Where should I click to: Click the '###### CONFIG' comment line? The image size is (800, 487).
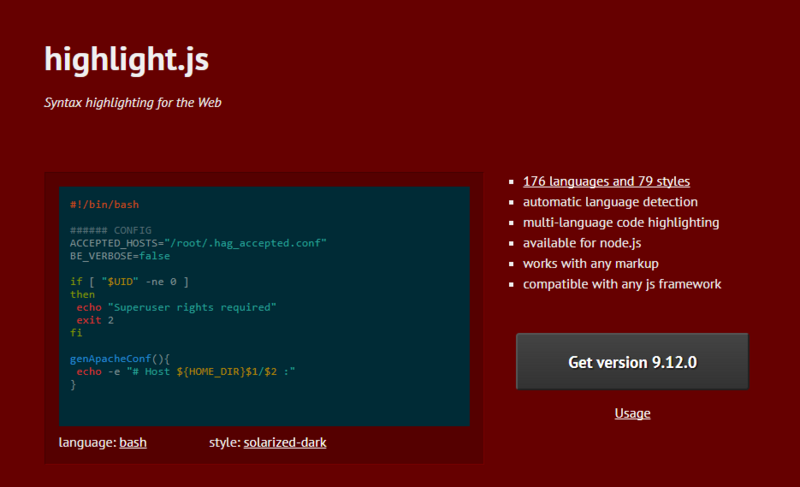pos(111,230)
